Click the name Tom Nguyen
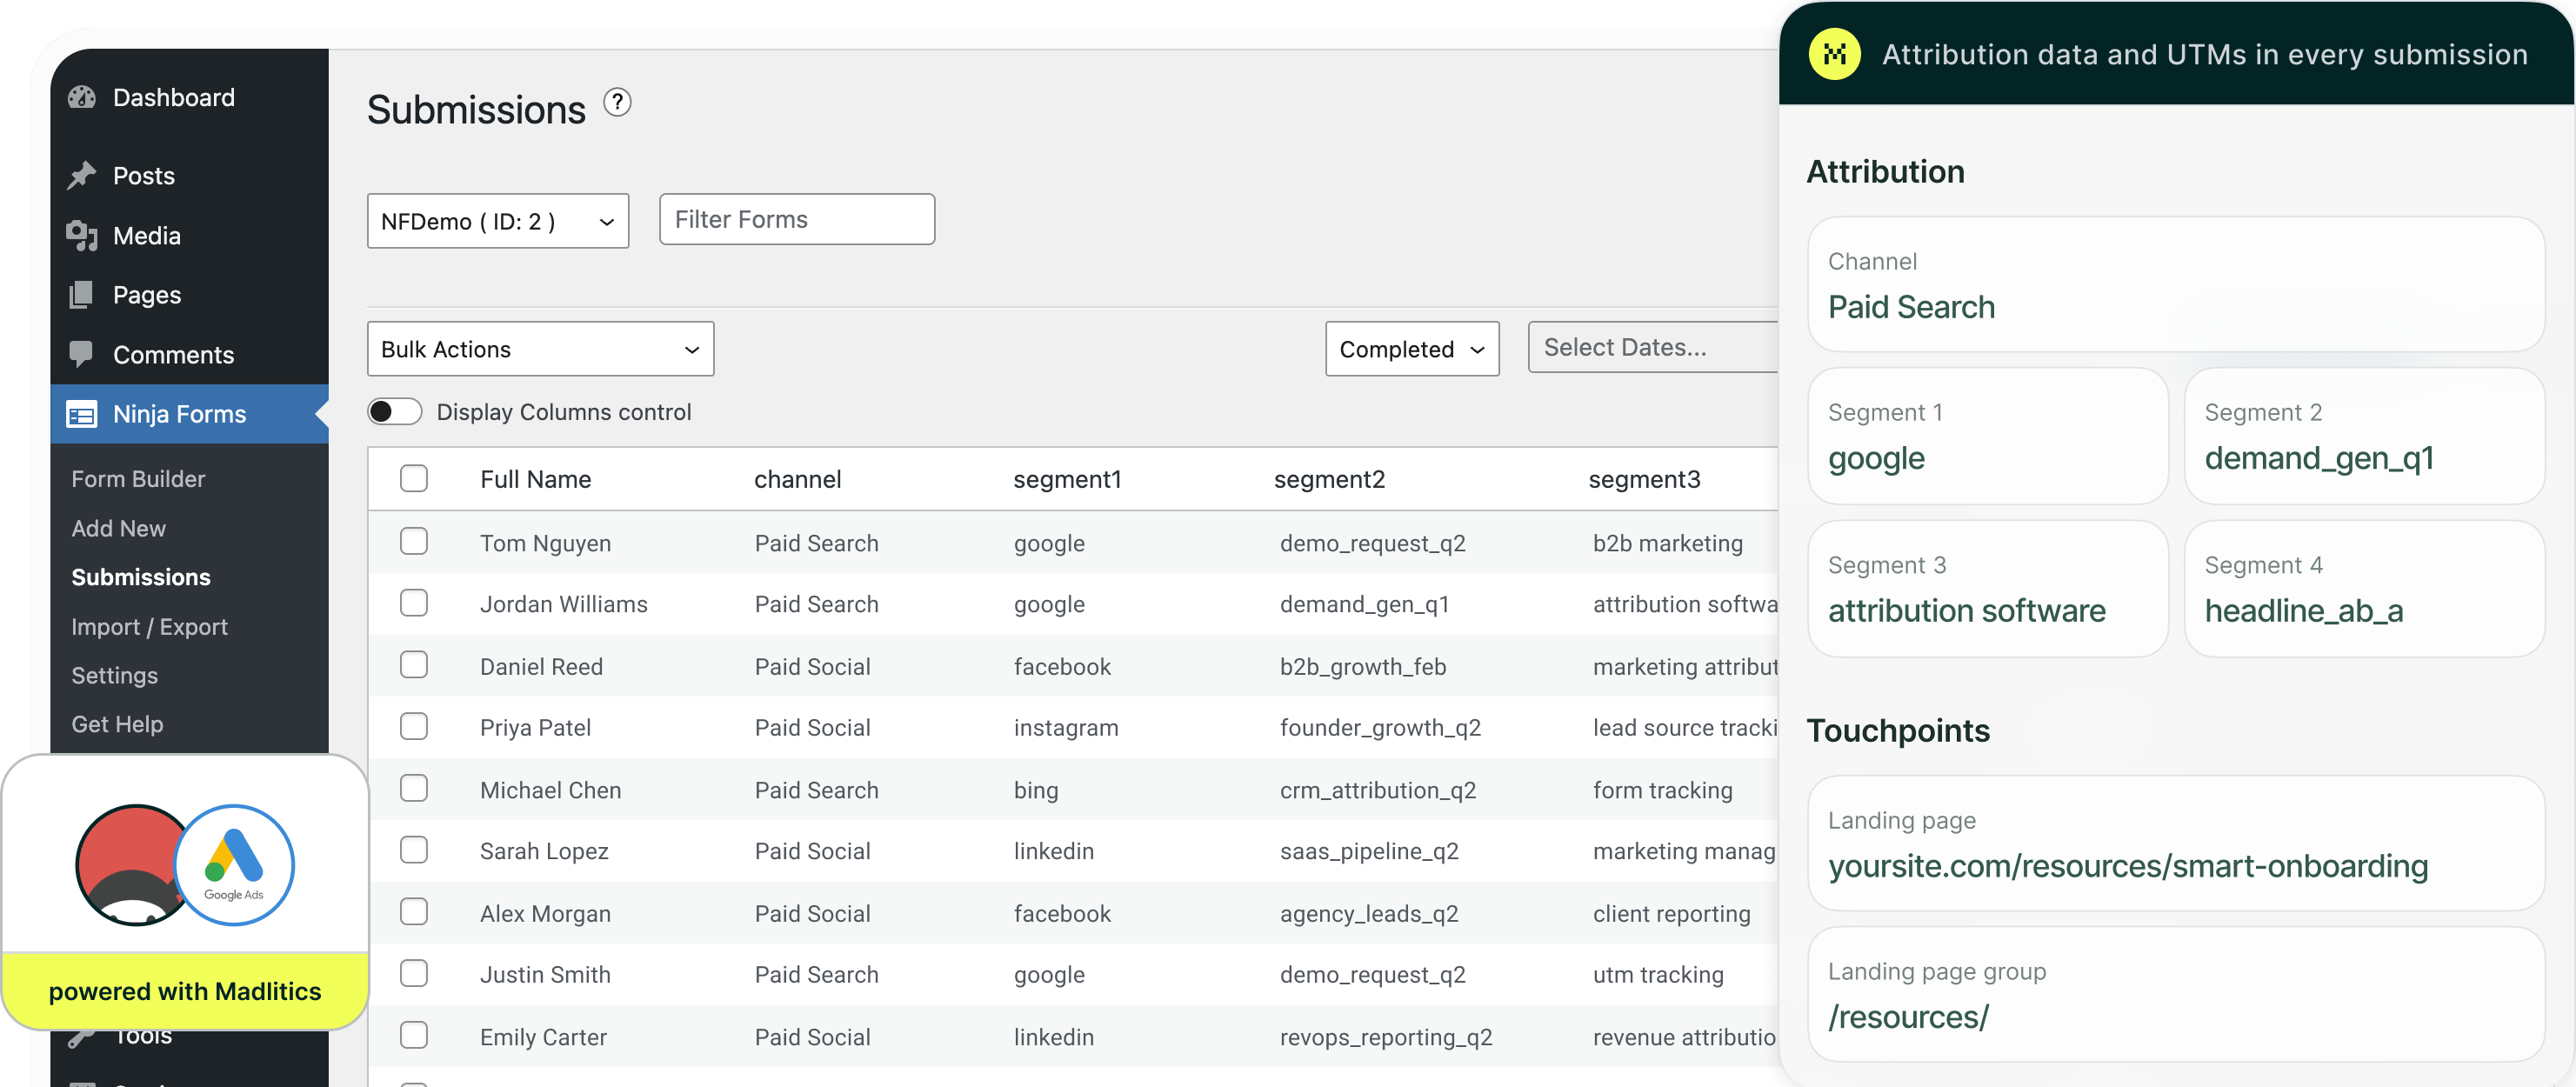The width and height of the screenshot is (2576, 1087). coord(545,543)
